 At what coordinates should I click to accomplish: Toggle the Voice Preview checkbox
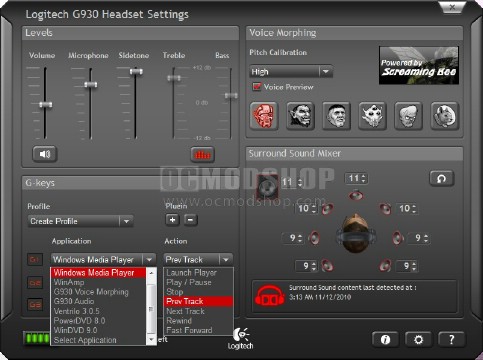pos(257,87)
